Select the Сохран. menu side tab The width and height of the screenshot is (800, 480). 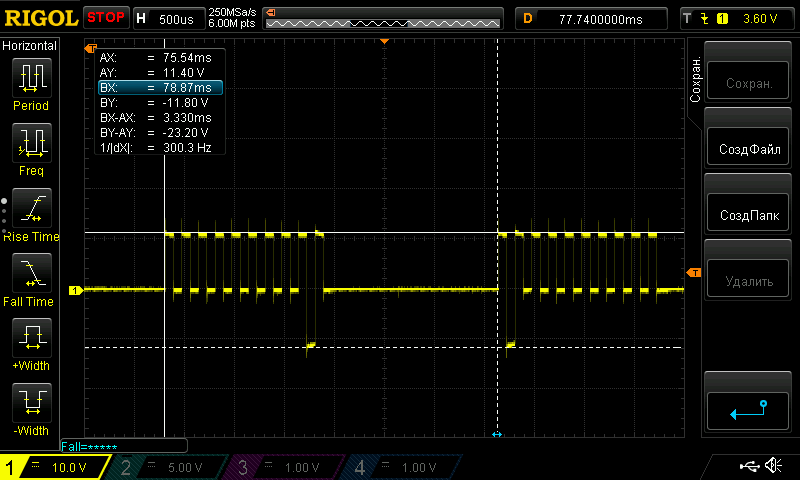click(695, 80)
